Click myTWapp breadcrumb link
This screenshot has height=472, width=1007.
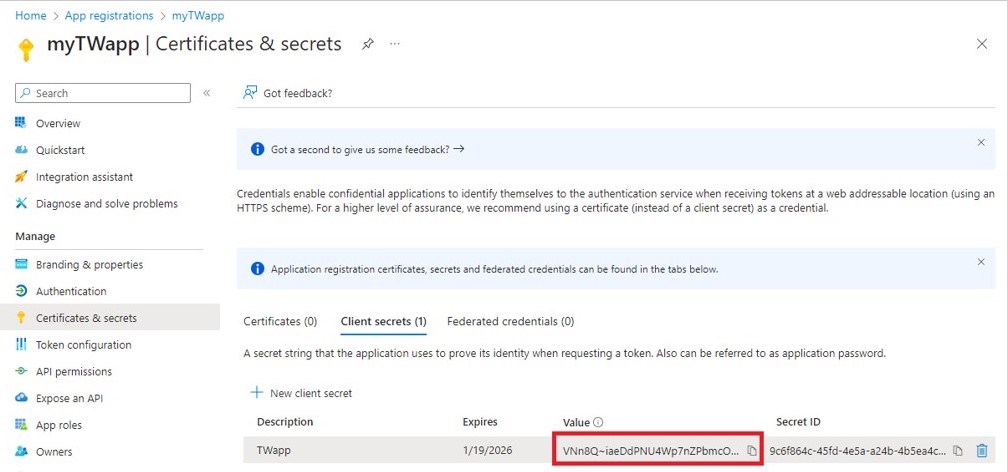pos(198,15)
